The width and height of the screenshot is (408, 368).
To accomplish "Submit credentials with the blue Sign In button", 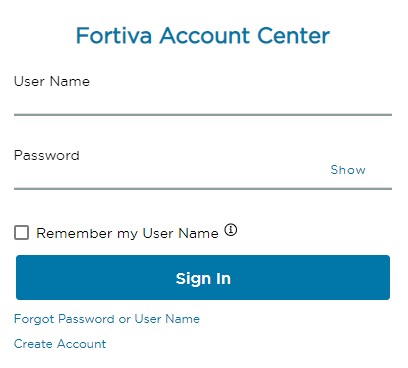I will [x=203, y=277].
